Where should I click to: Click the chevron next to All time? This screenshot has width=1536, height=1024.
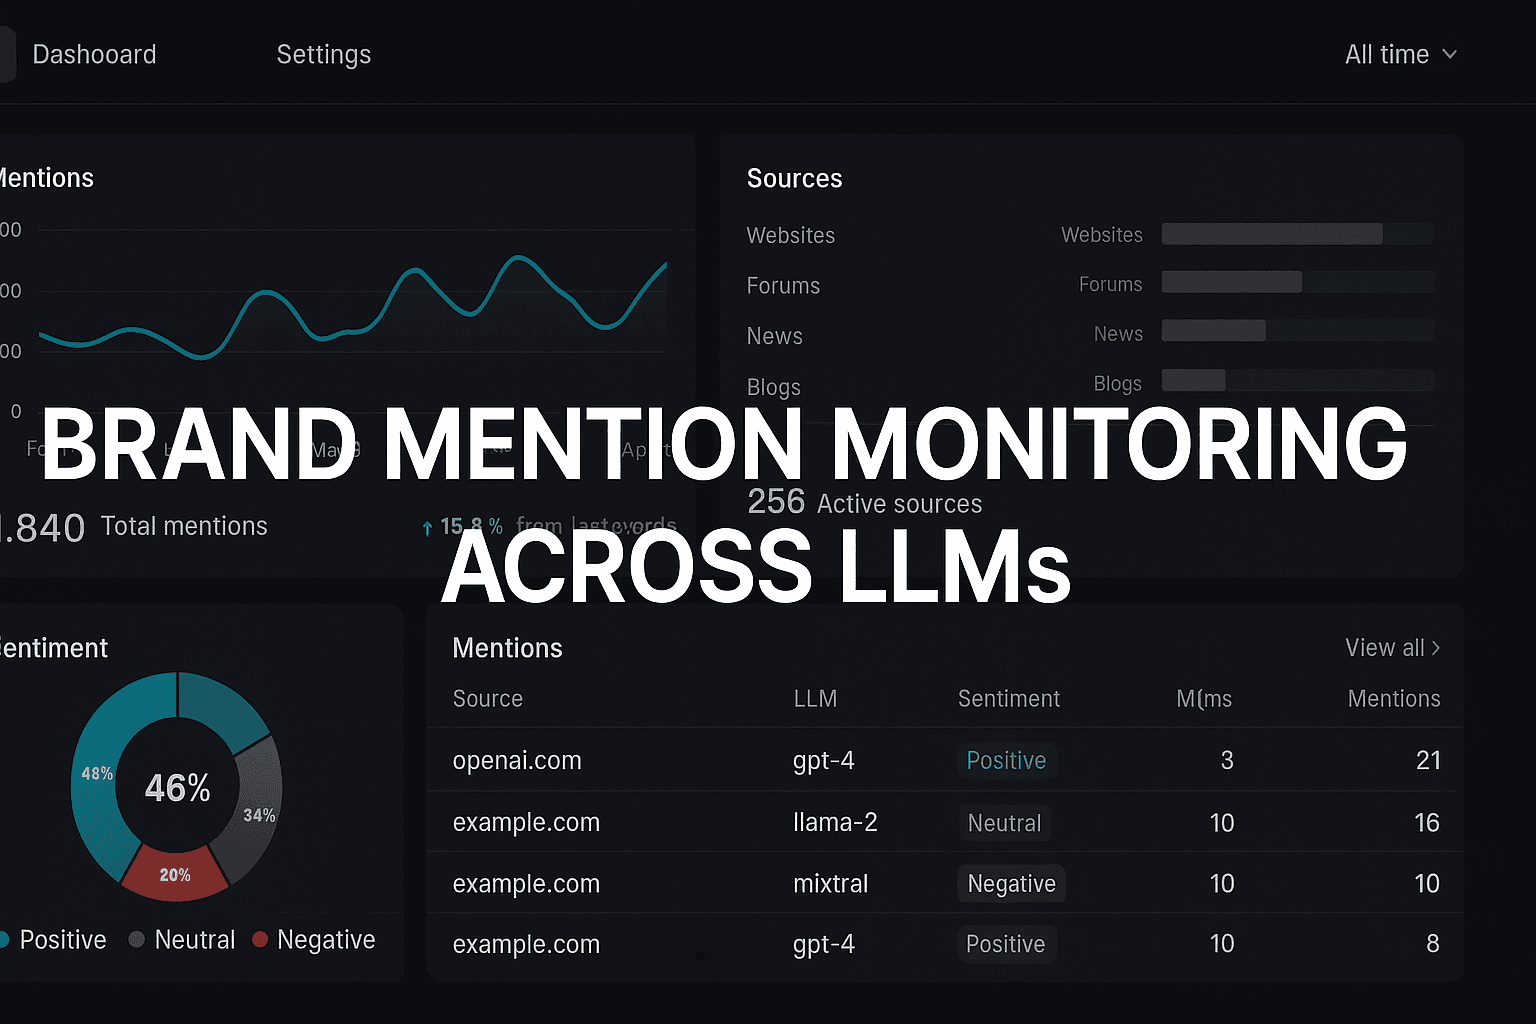click(1450, 55)
